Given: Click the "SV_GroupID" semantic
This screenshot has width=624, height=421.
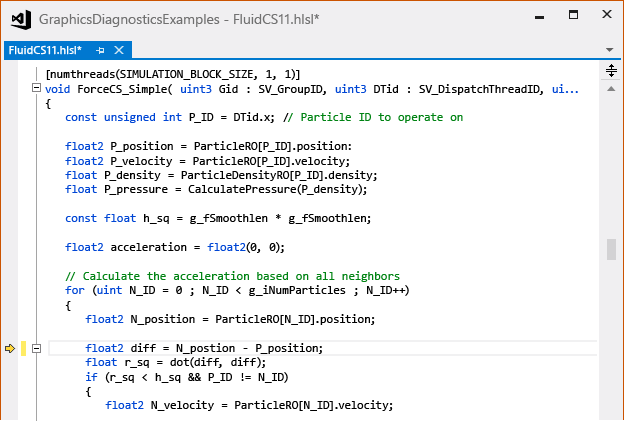Looking at the screenshot, I should [x=290, y=89].
